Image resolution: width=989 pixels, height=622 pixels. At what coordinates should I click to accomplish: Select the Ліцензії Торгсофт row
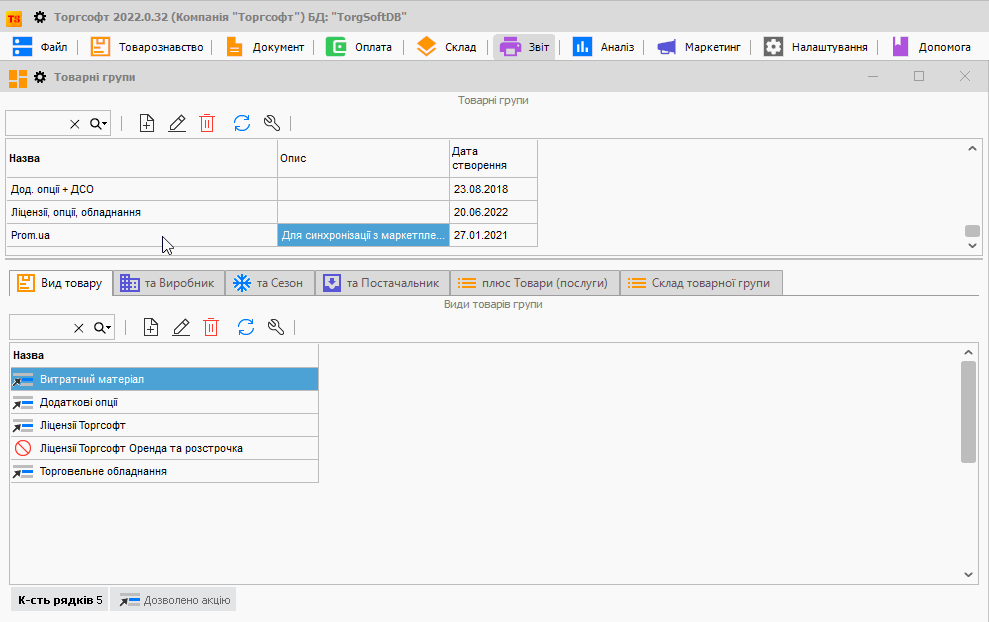83,425
